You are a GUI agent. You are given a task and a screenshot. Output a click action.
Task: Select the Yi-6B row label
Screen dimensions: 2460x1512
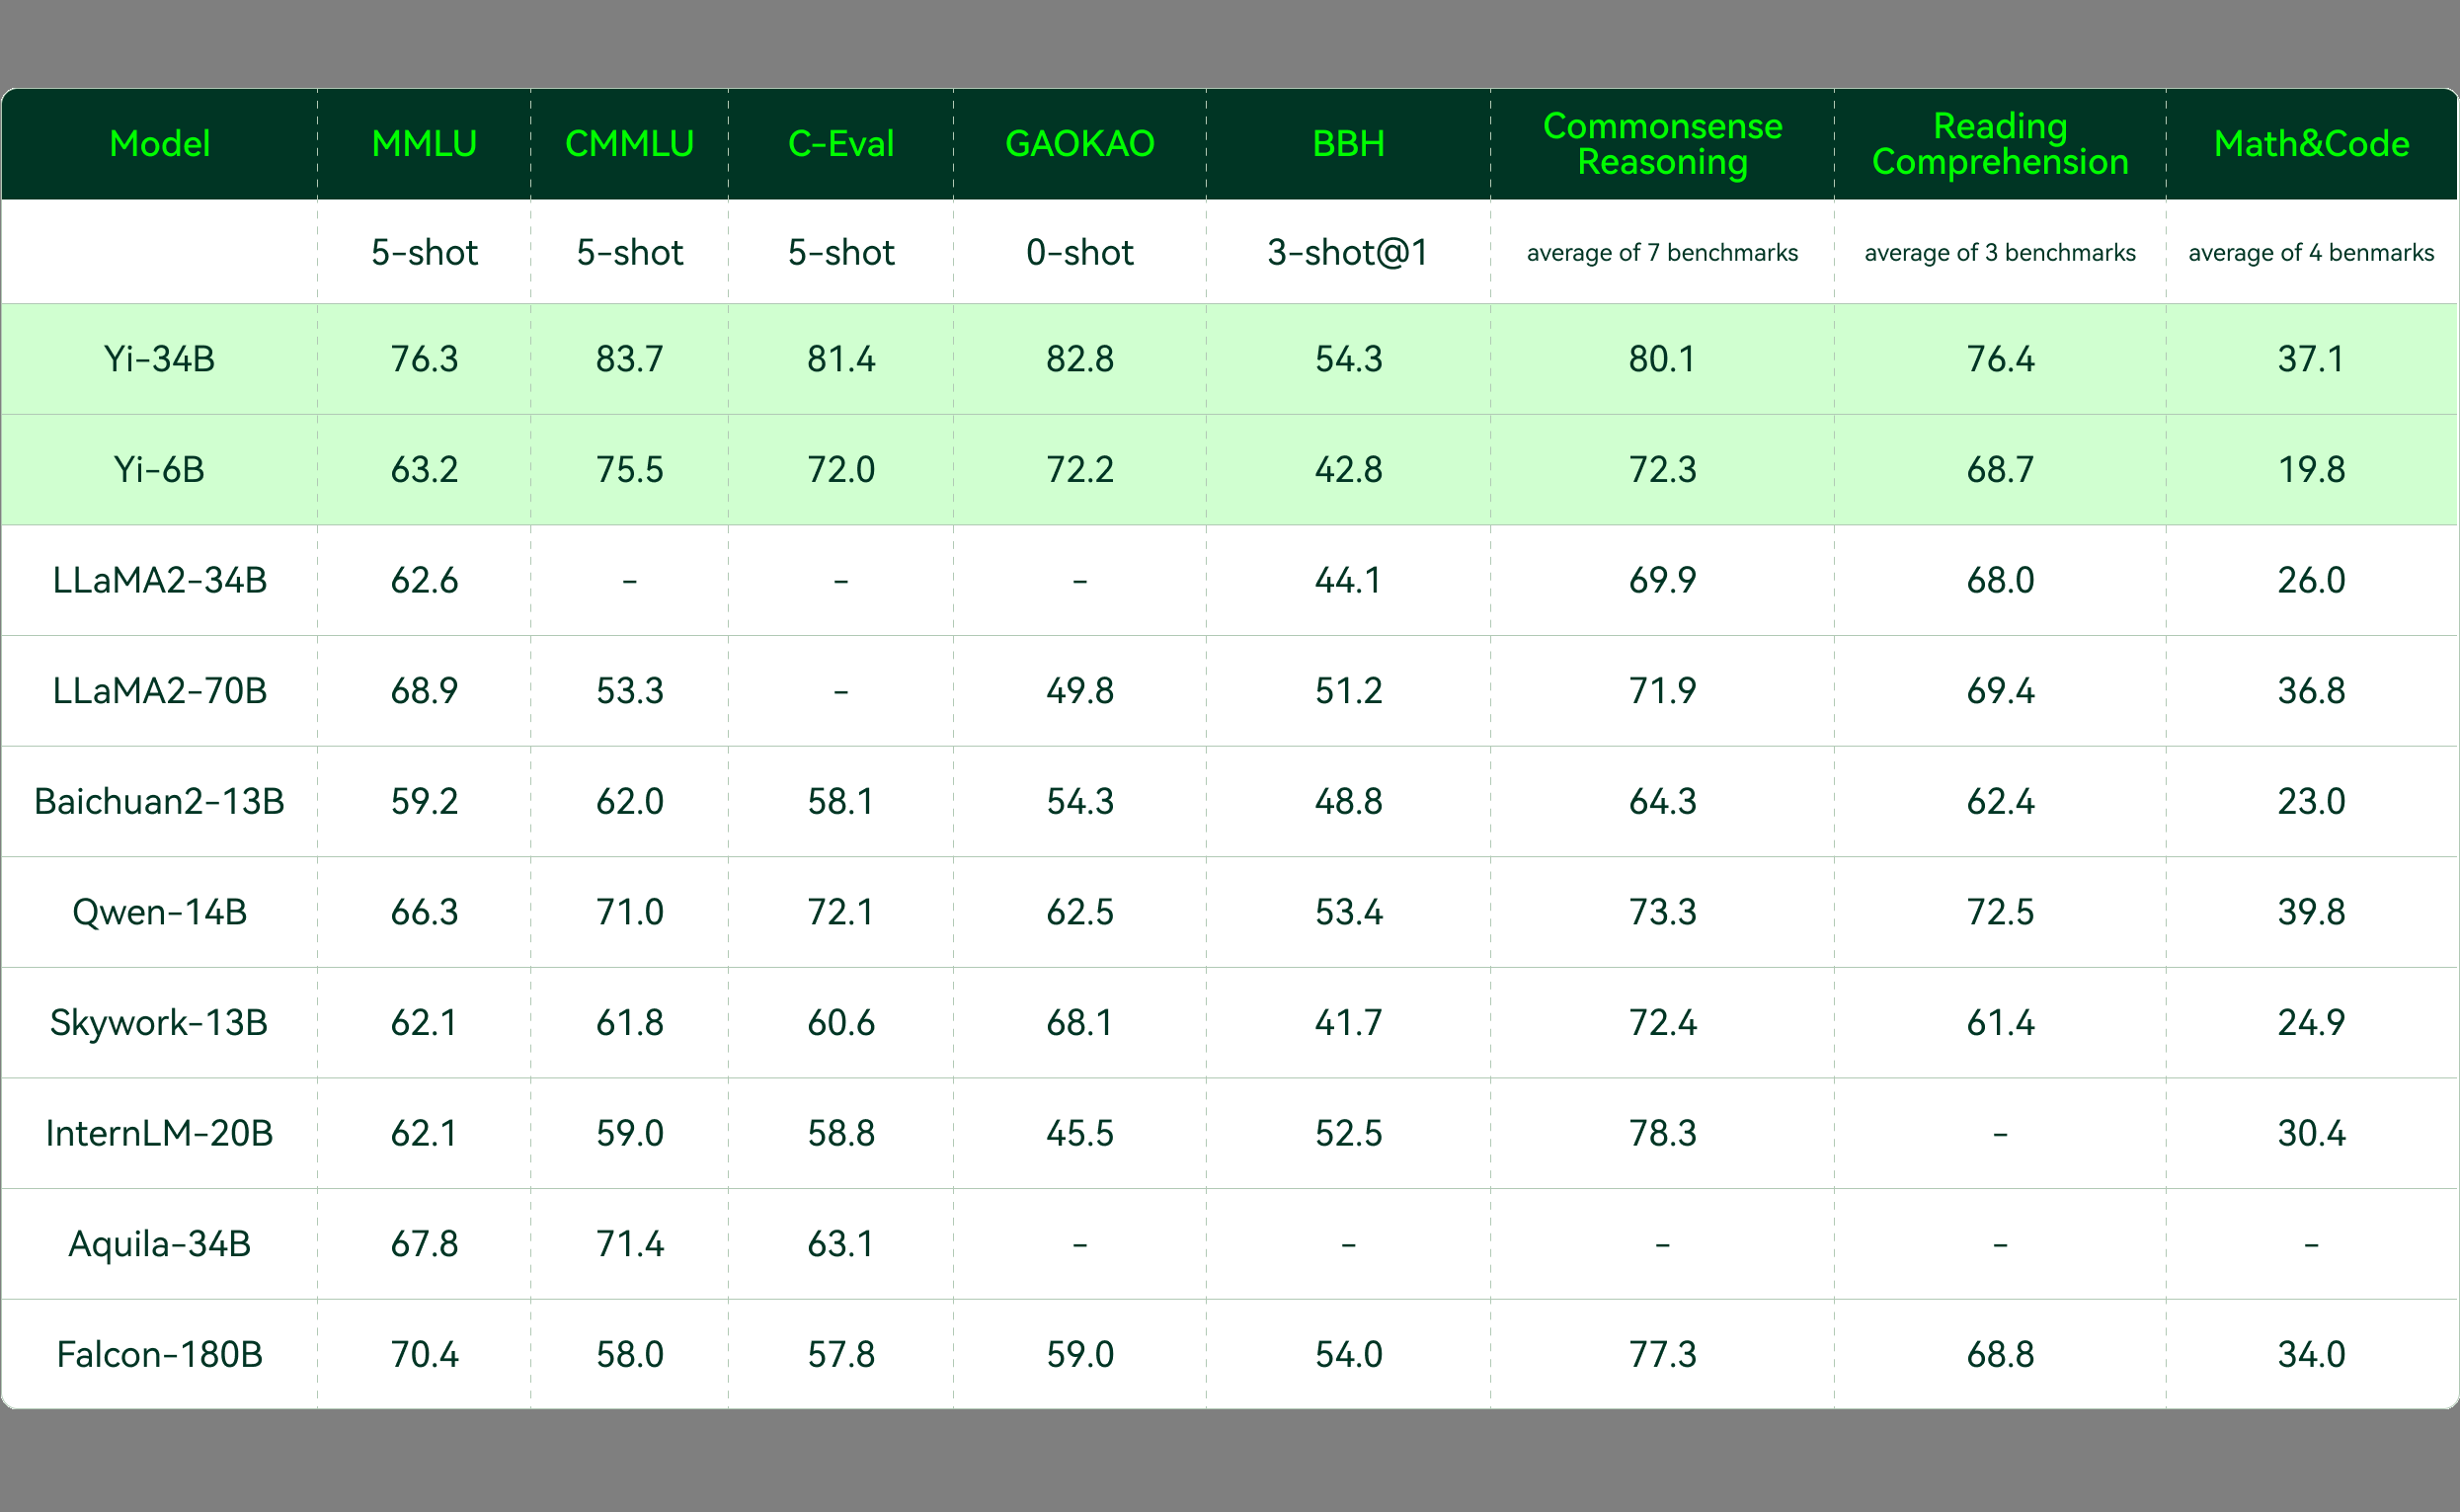159,470
